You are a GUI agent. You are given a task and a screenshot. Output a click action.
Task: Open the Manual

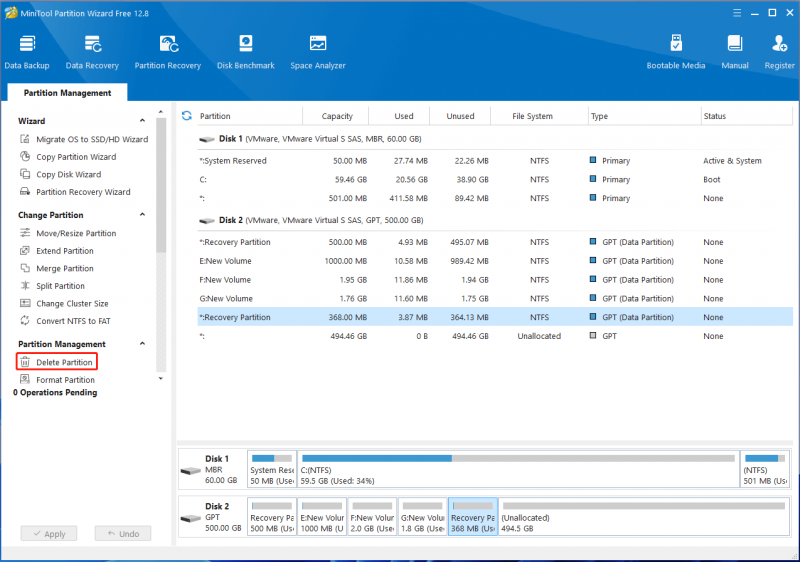735,52
